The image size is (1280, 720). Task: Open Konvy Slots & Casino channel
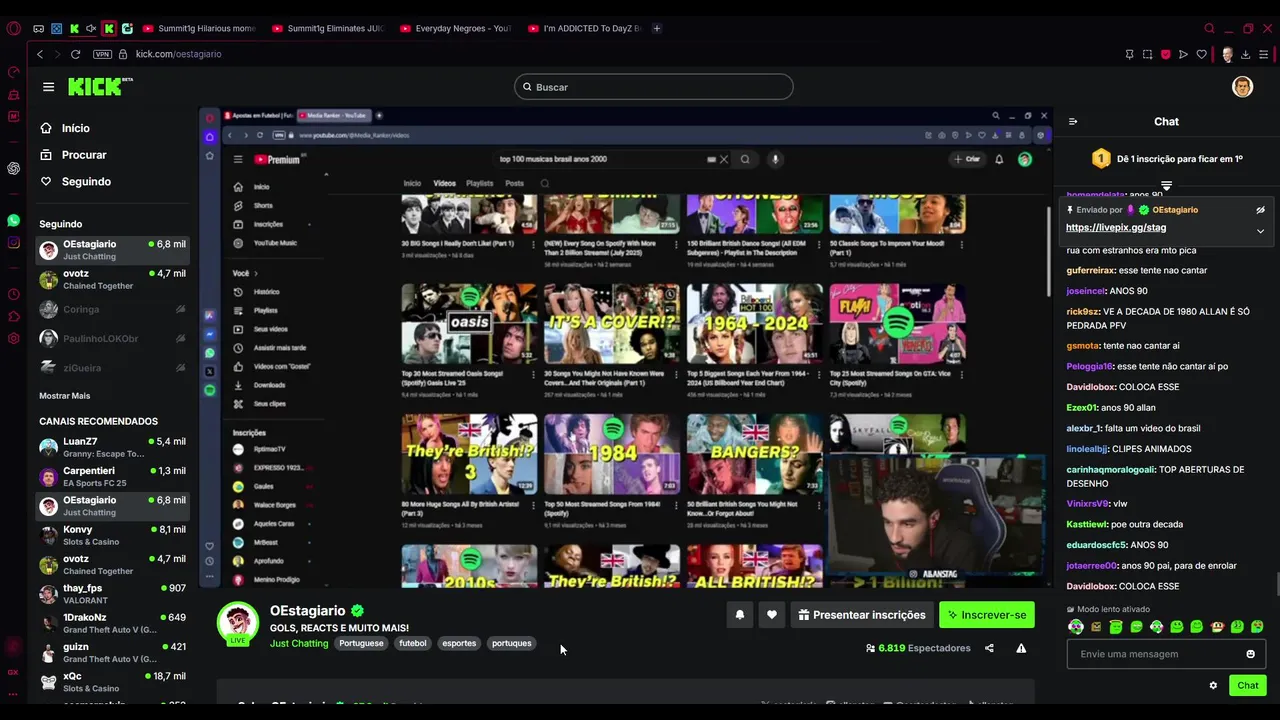tap(112, 535)
